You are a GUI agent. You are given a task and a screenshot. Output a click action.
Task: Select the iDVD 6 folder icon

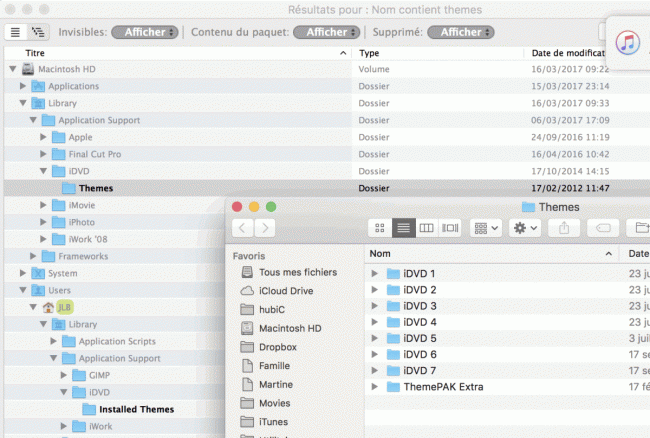393,354
